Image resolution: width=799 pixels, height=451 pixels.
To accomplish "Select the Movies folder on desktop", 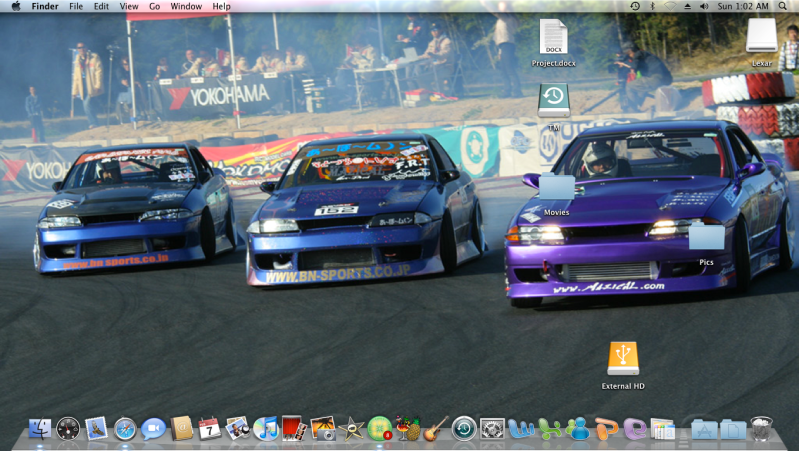I will click(x=556, y=194).
